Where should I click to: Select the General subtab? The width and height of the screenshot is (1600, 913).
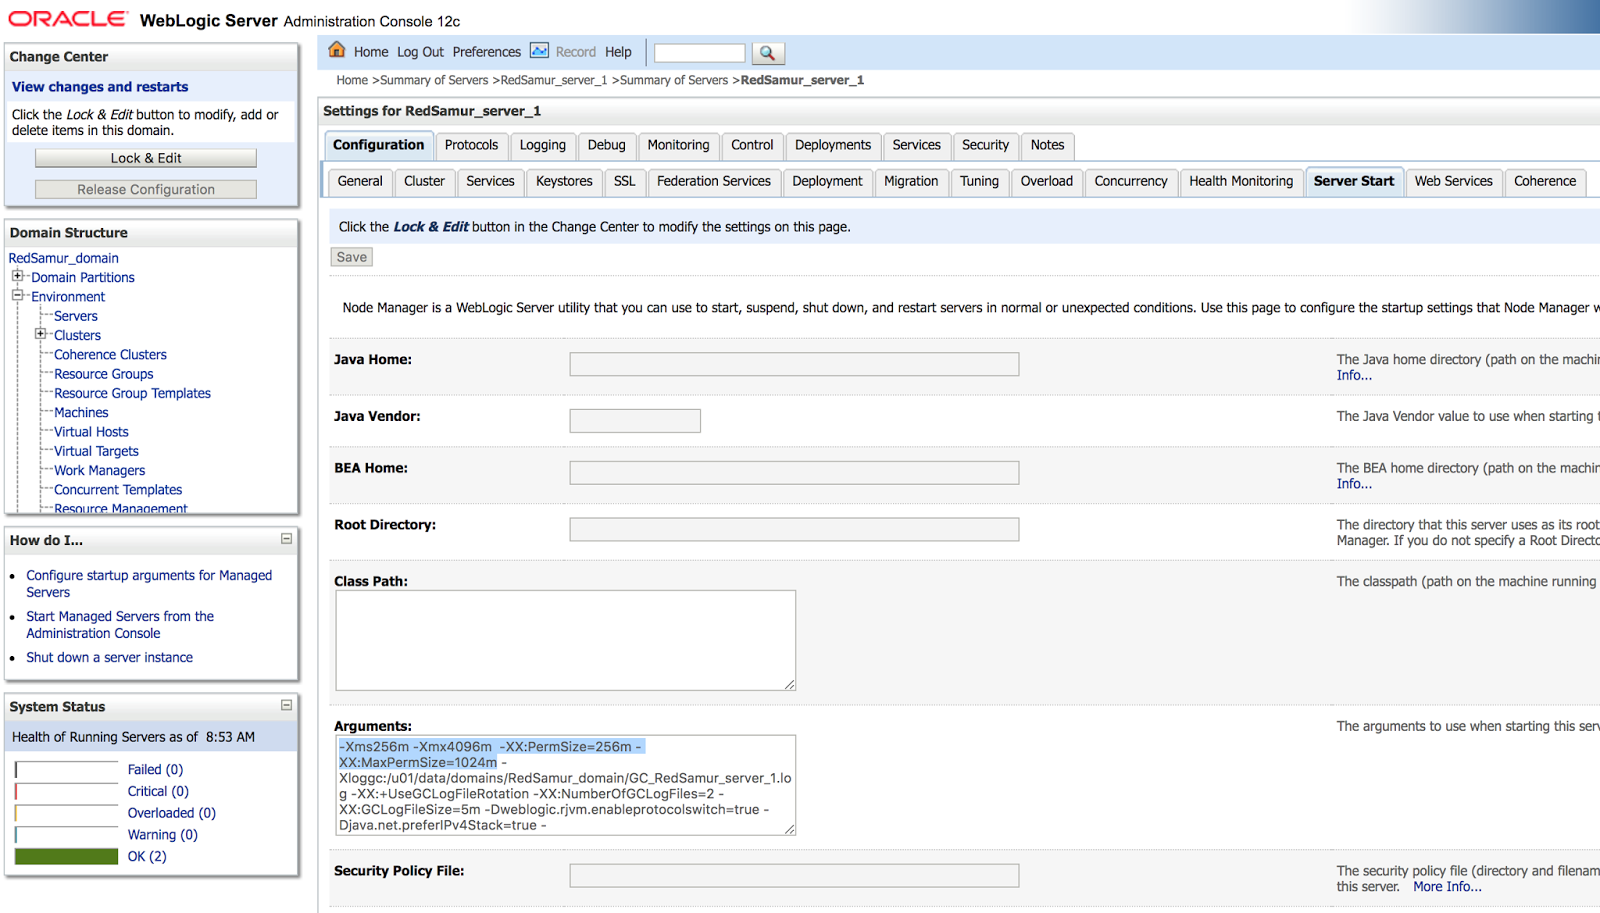pyautogui.click(x=360, y=181)
